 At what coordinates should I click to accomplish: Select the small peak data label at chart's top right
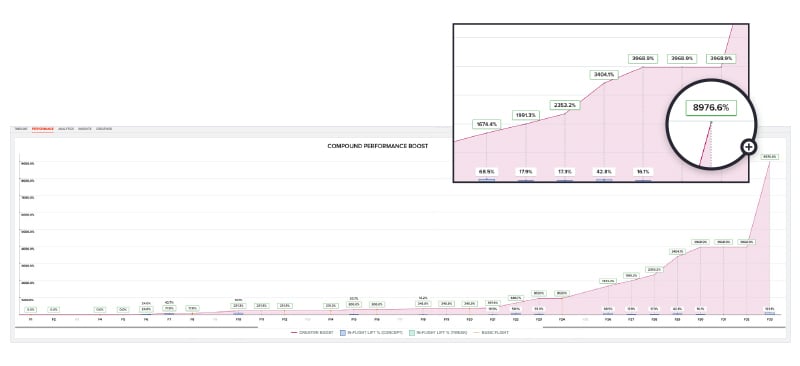pyautogui.click(x=770, y=157)
